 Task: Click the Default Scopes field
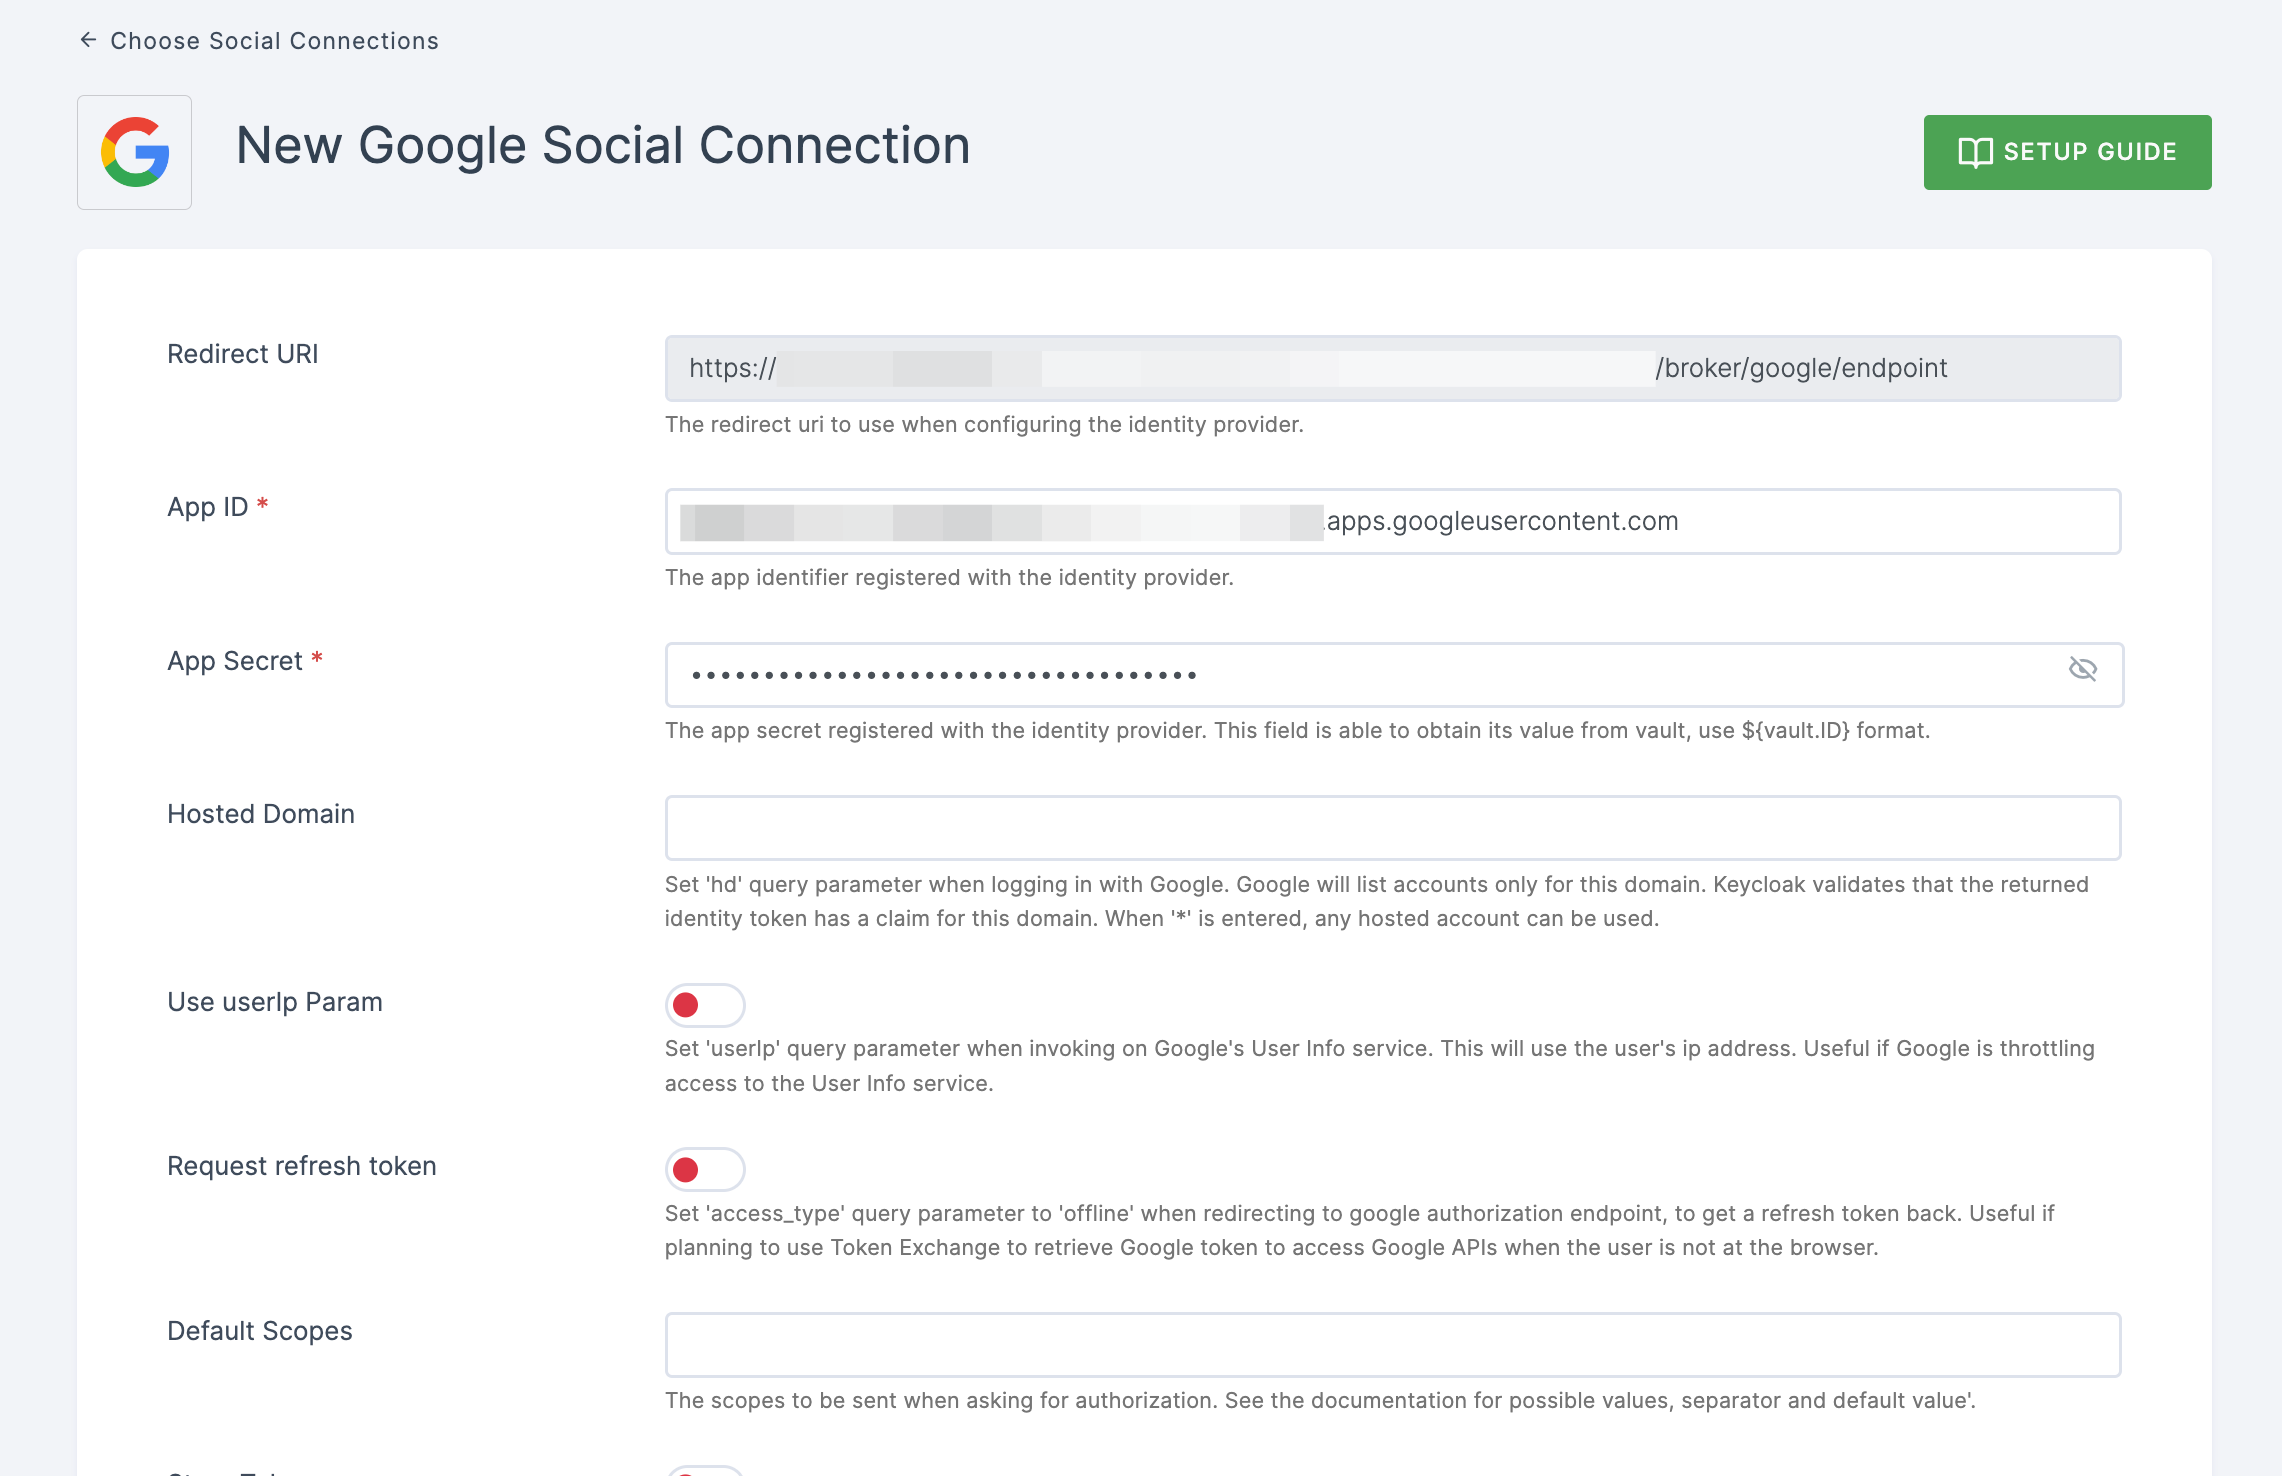pyautogui.click(x=1393, y=1345)
